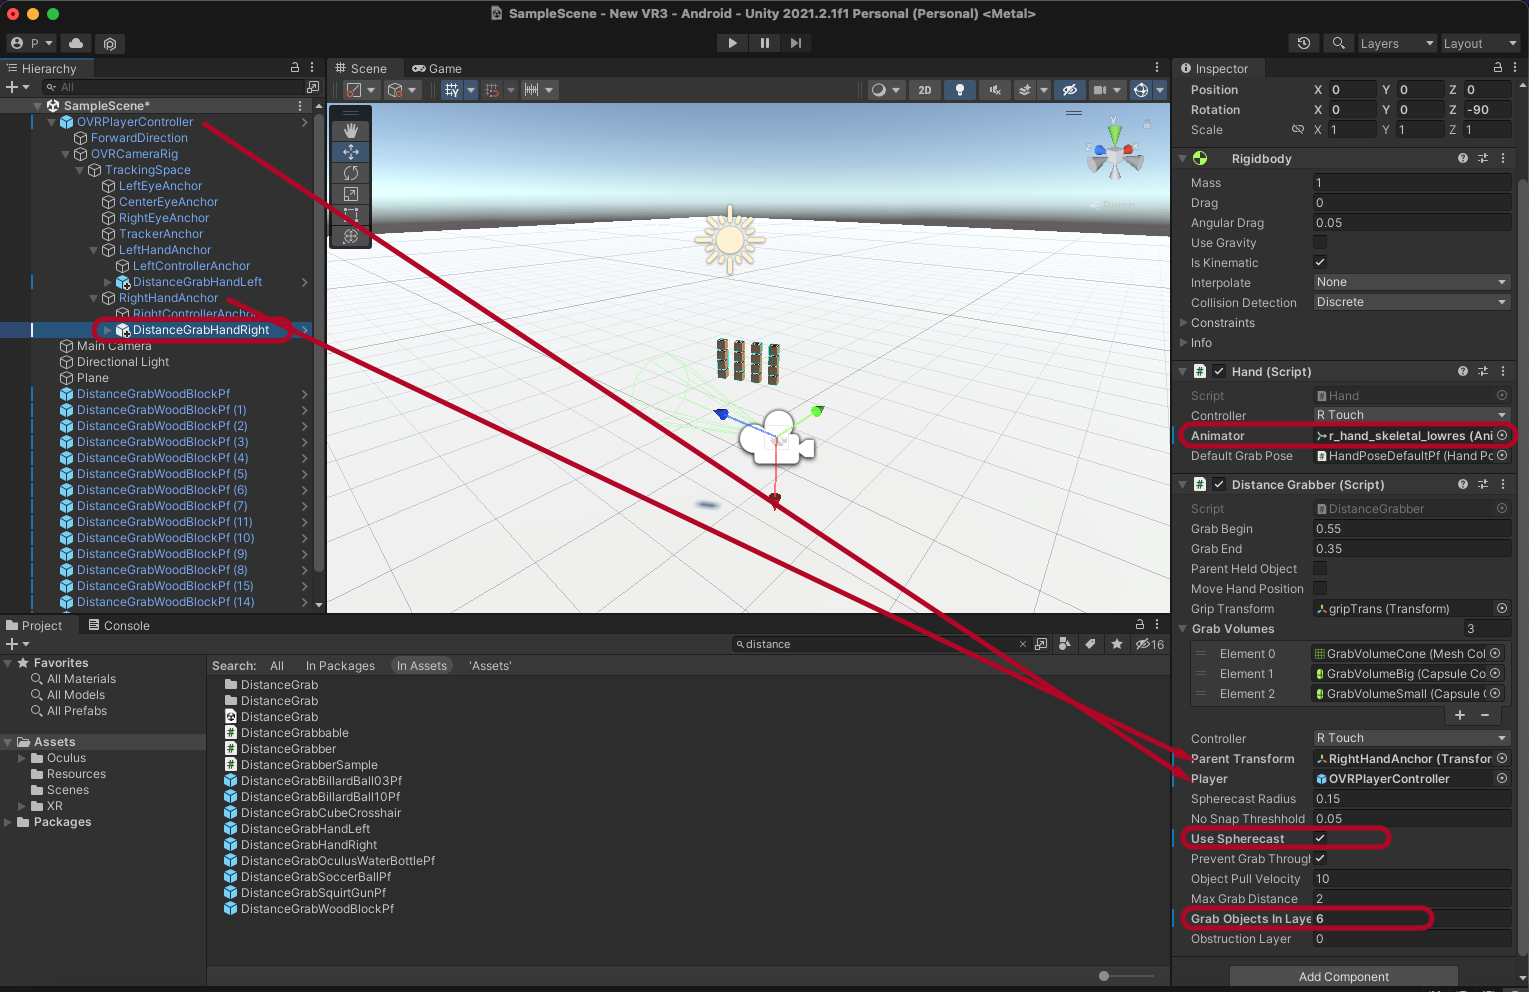Expand the Info foldout in Rigidbody

(x=1184, y=343)
